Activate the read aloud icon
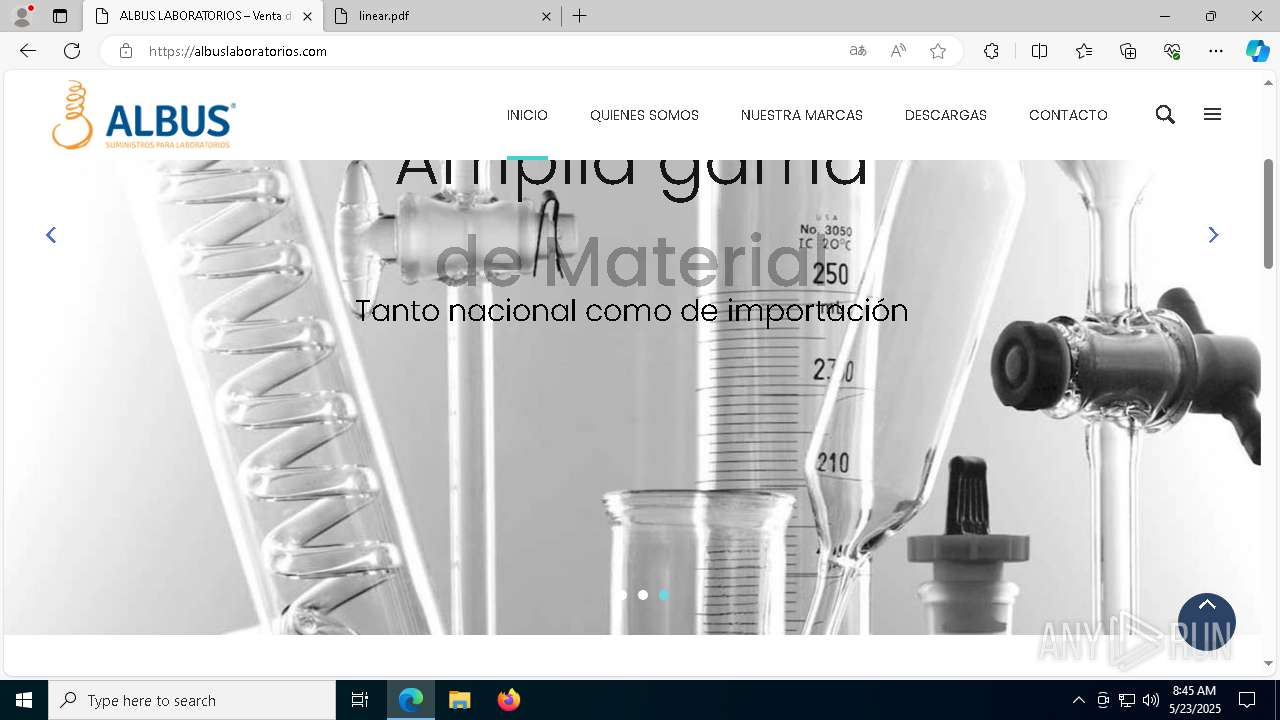 898,51
